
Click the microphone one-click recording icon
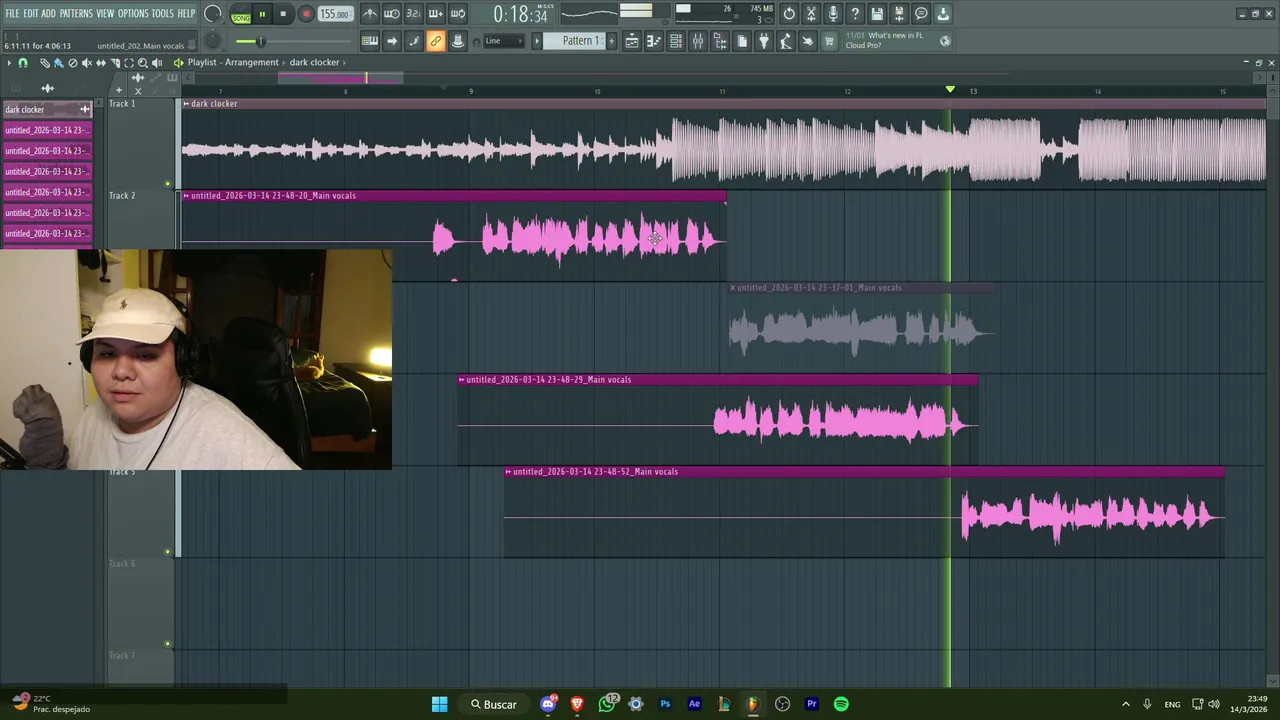833,14
